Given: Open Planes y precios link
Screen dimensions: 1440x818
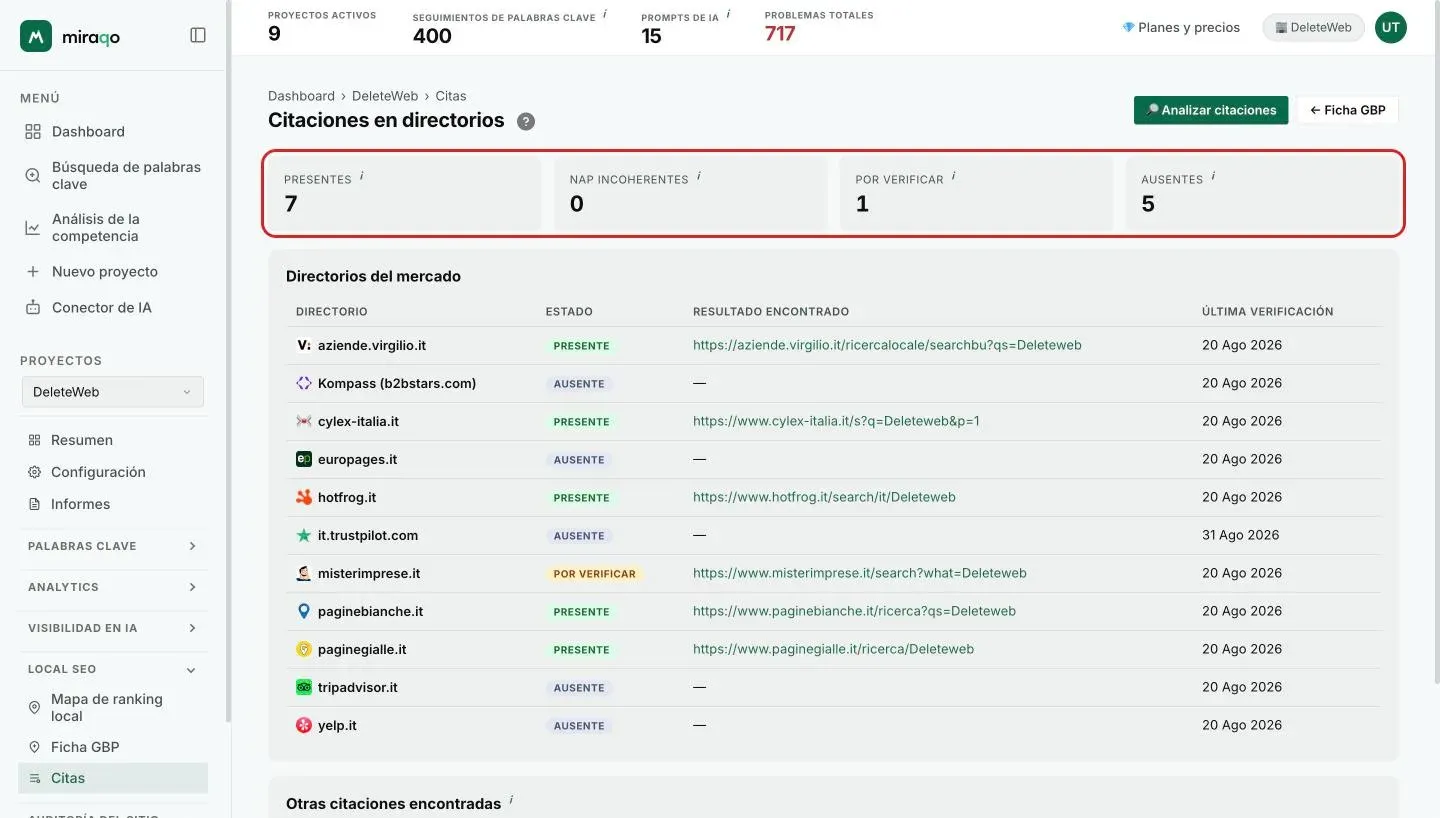Looking at the screenshot, I should tap(1181, 28).
